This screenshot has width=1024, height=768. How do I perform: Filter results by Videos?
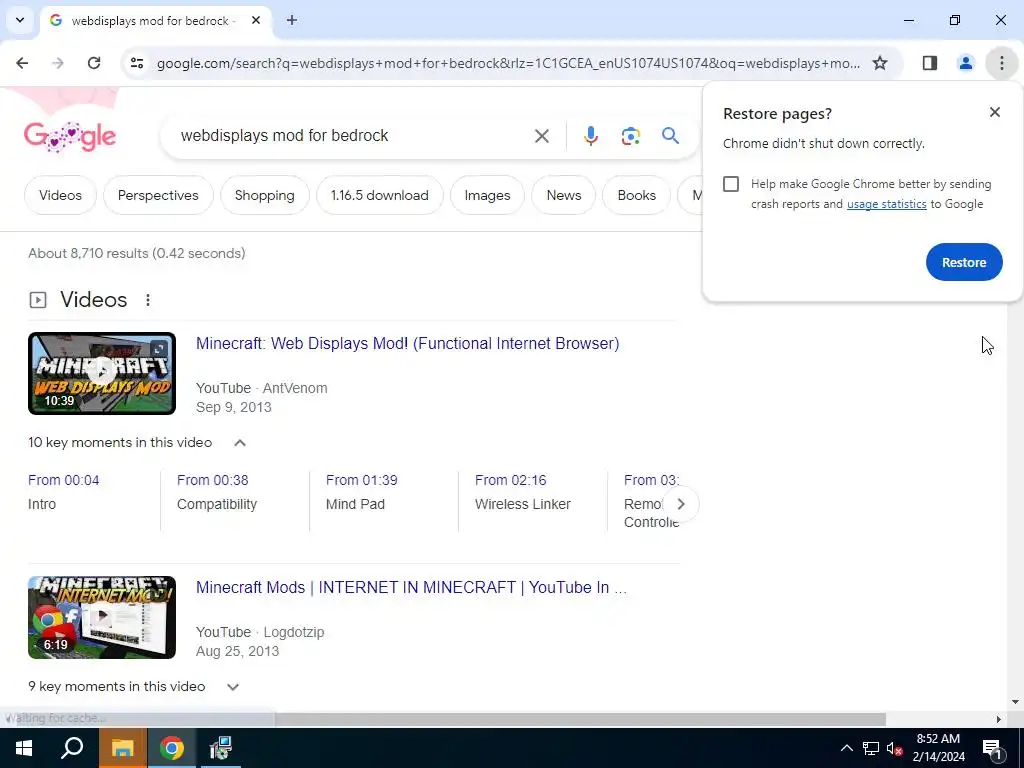[60, 195]
